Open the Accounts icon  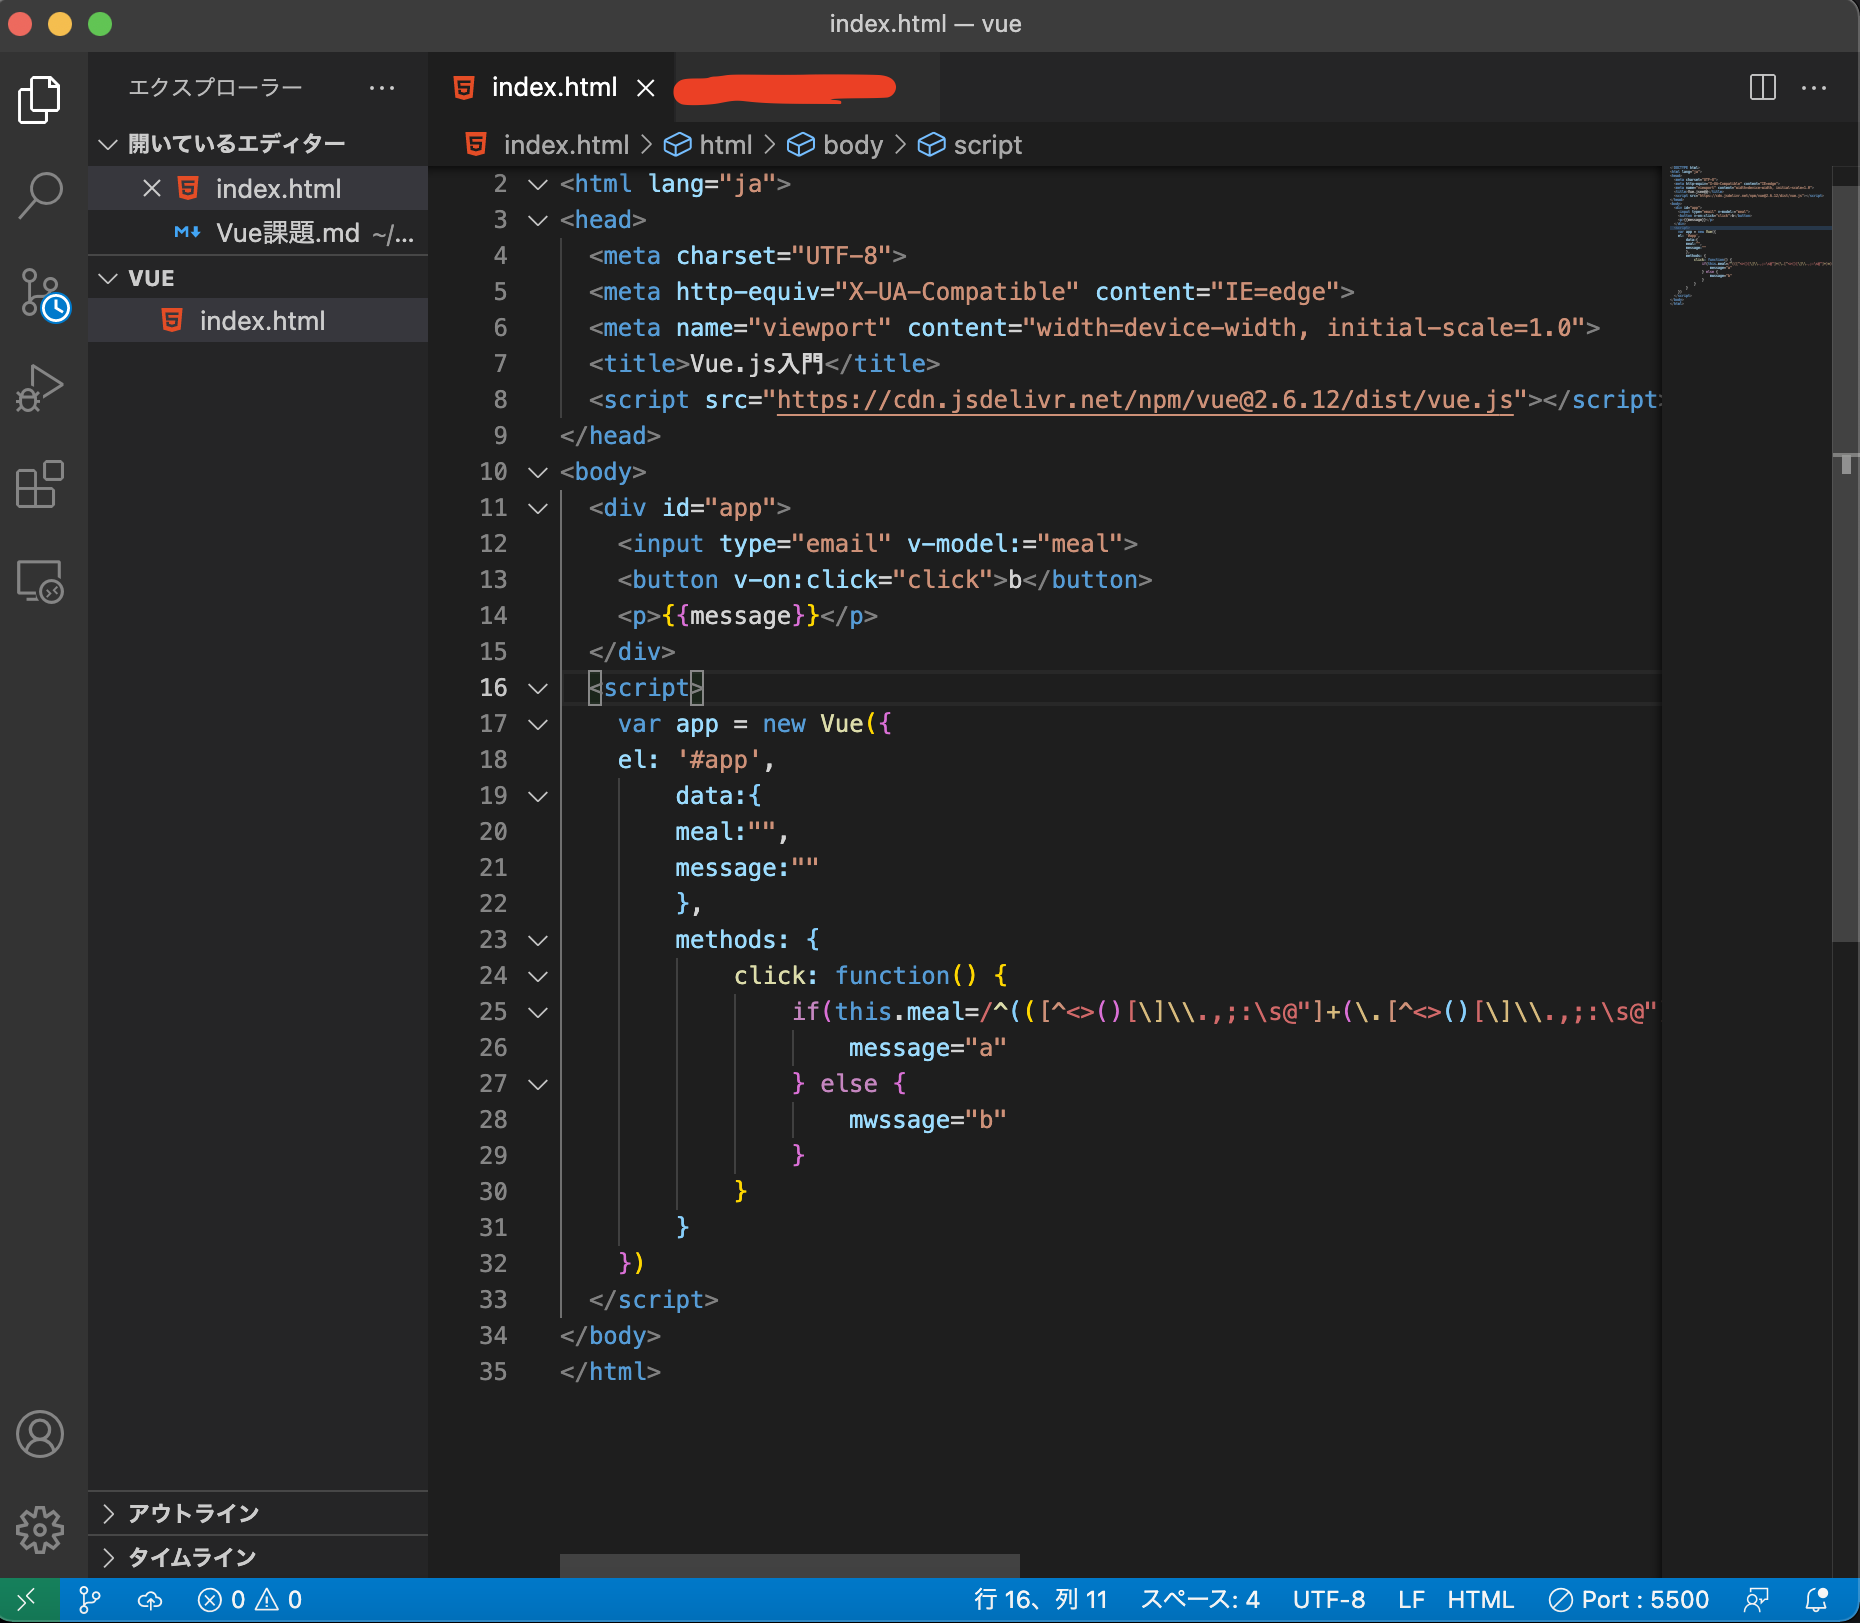point(40,1434)
